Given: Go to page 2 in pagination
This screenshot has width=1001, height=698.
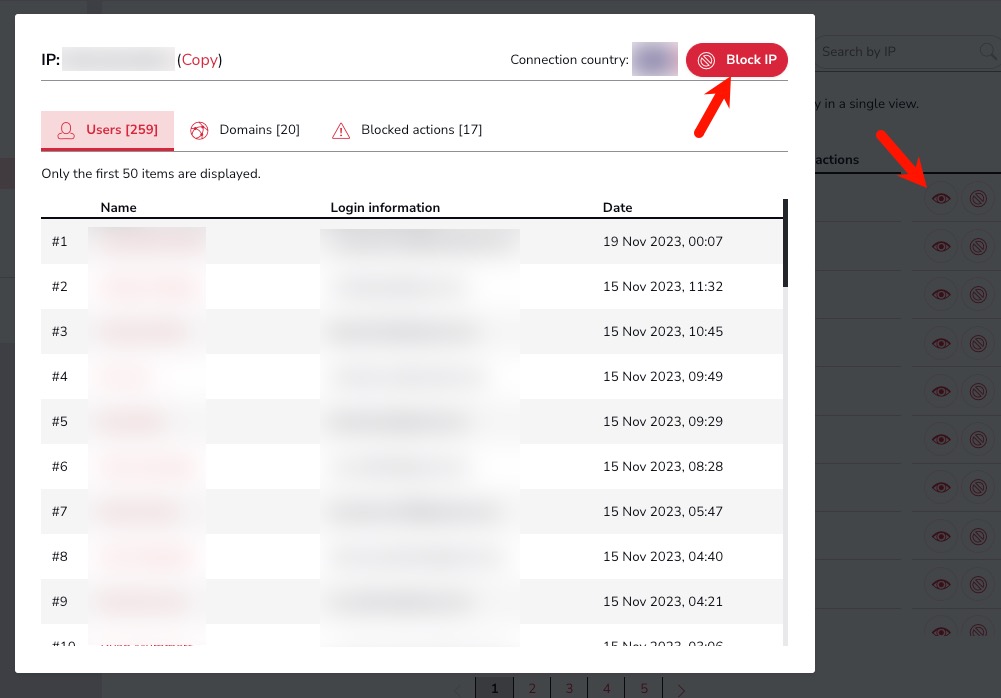Looking at the screenshot, I should [x=532, y=688].
